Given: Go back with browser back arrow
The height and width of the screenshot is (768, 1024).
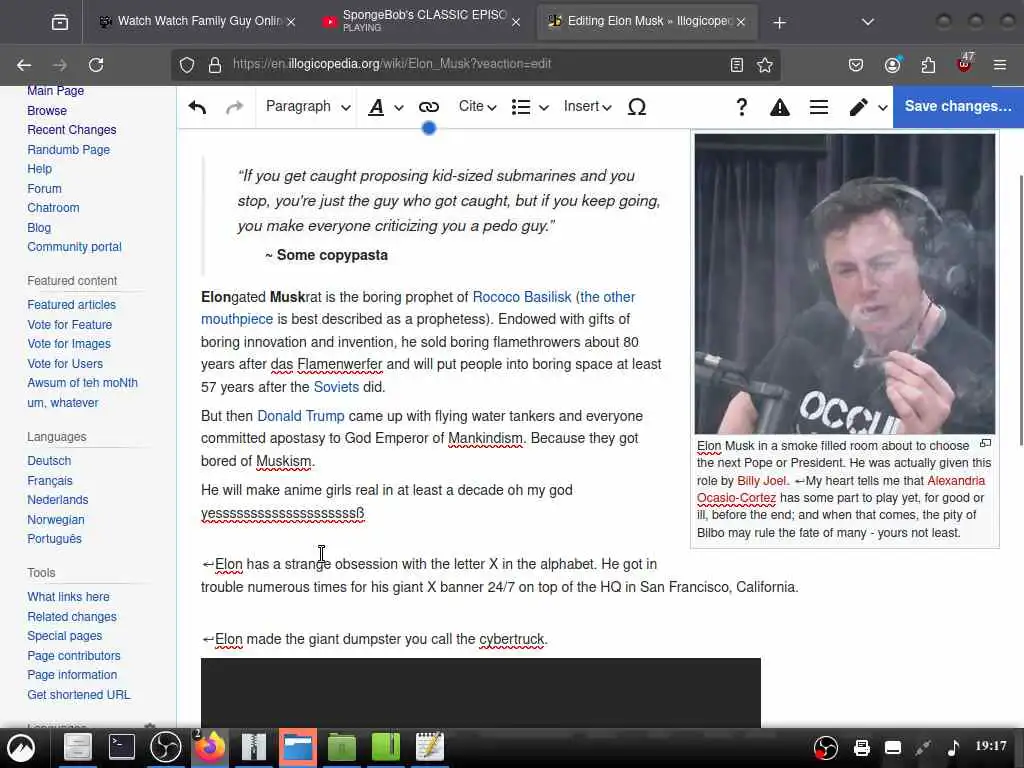Looking at the screenshot, I should 24,65.
